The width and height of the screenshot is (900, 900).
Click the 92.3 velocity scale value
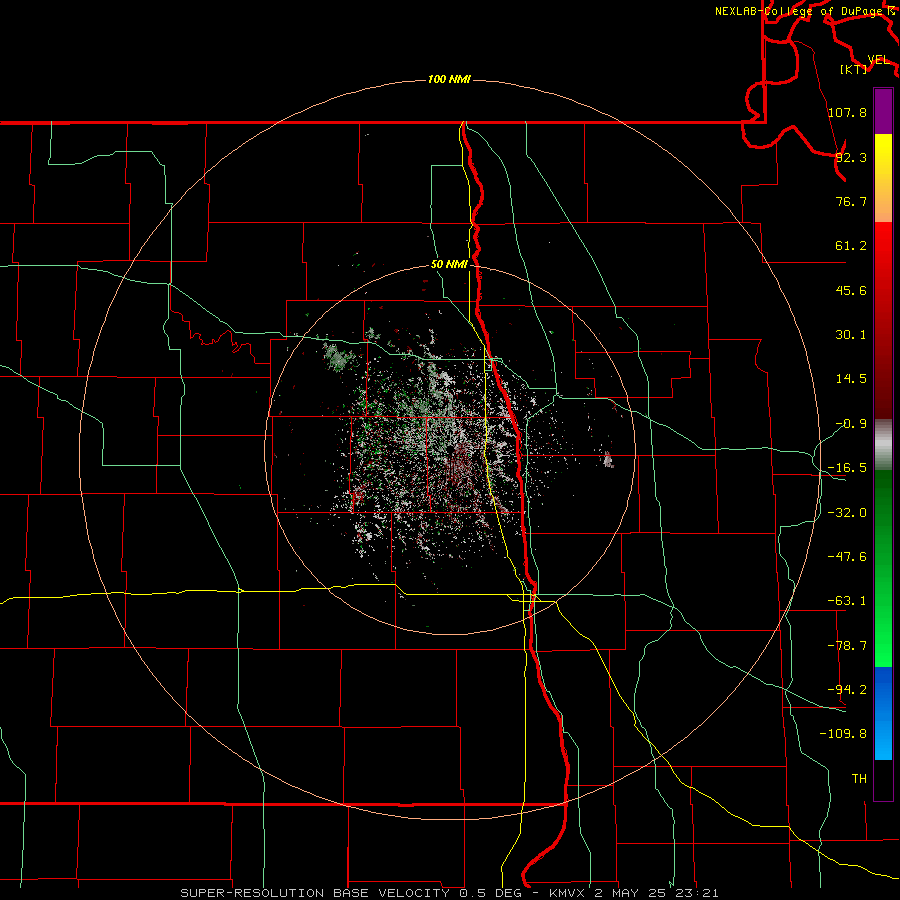point(851,157)
